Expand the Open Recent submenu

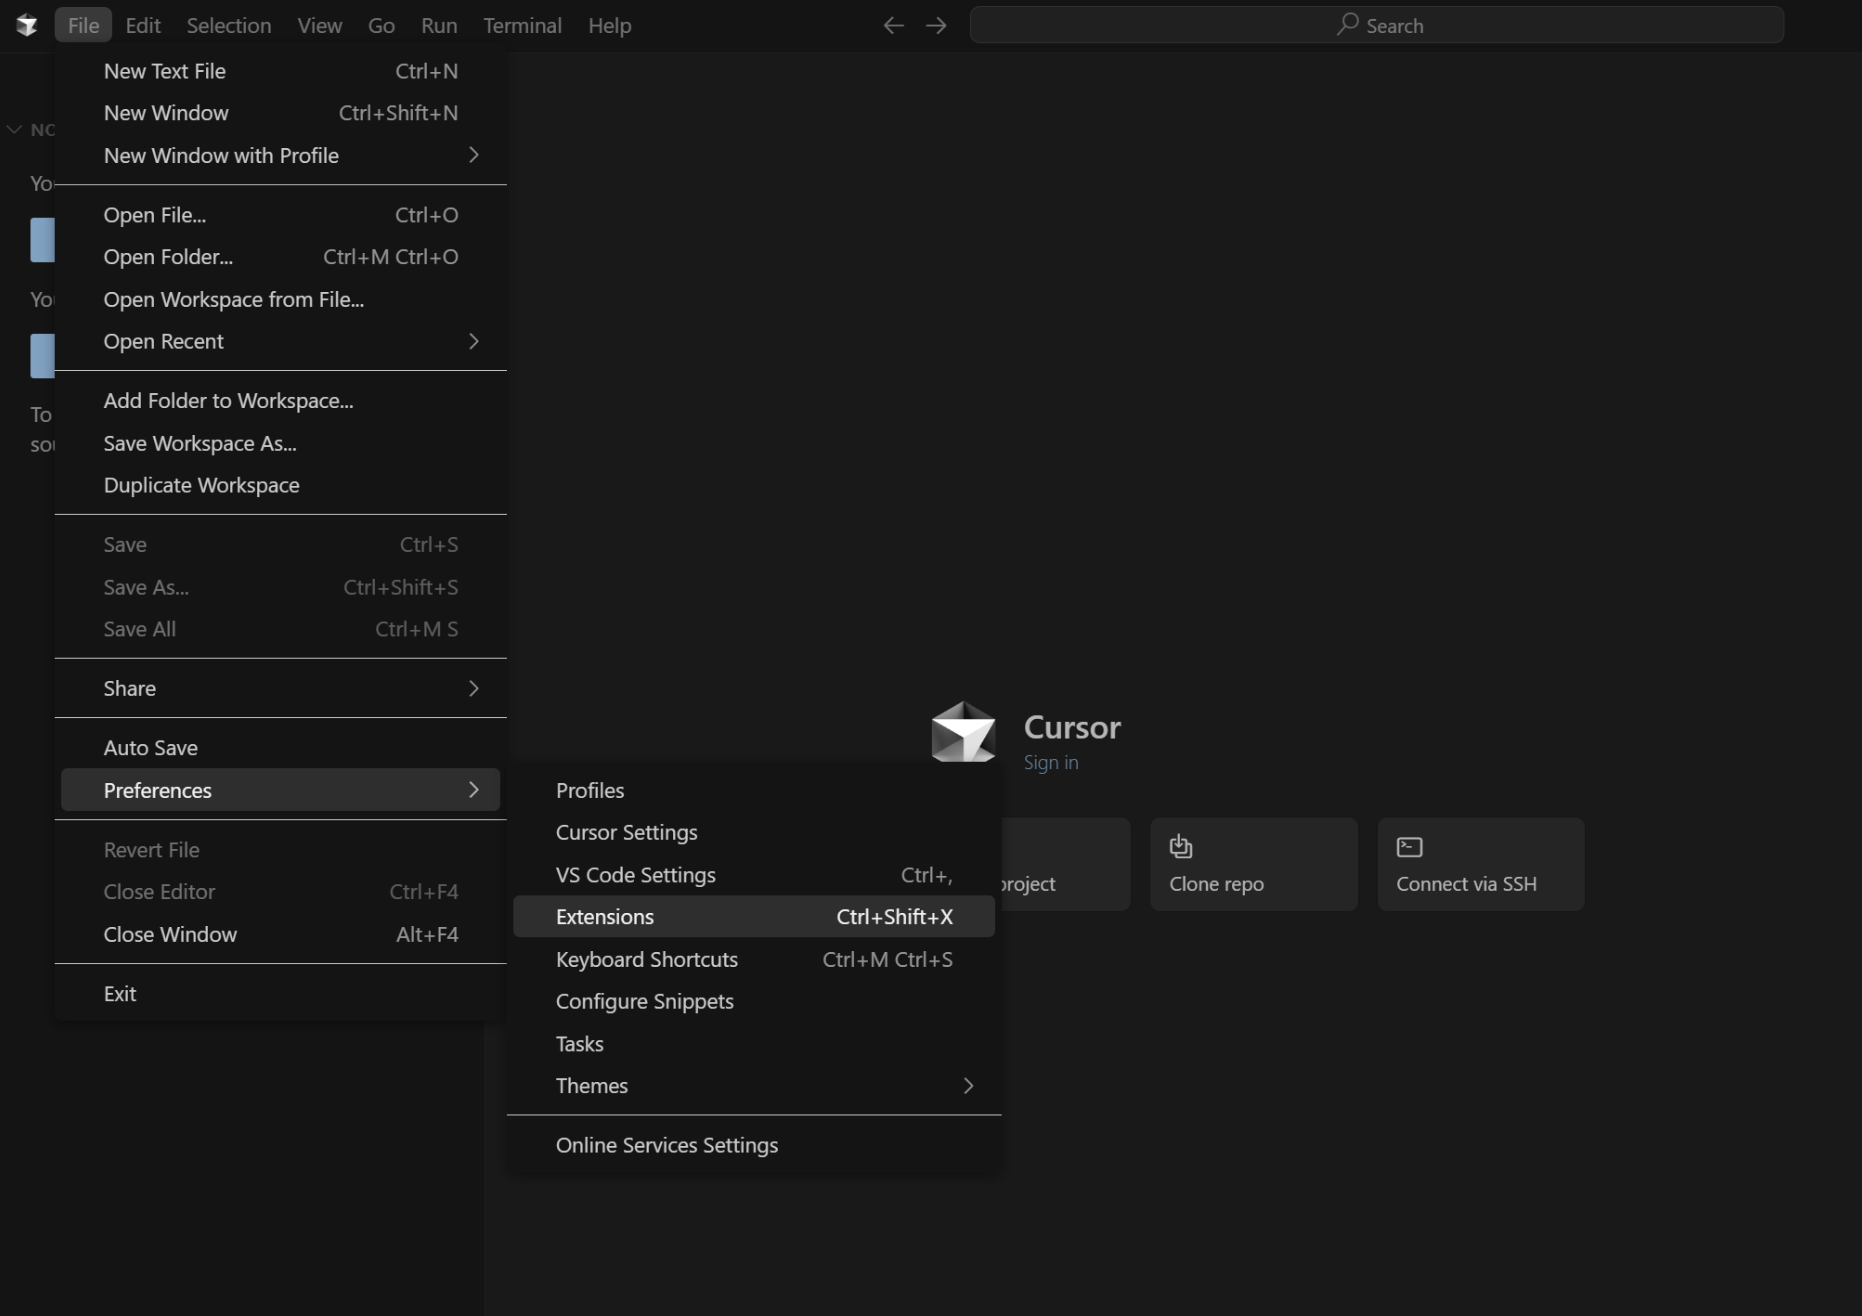(x=280, y=341)
